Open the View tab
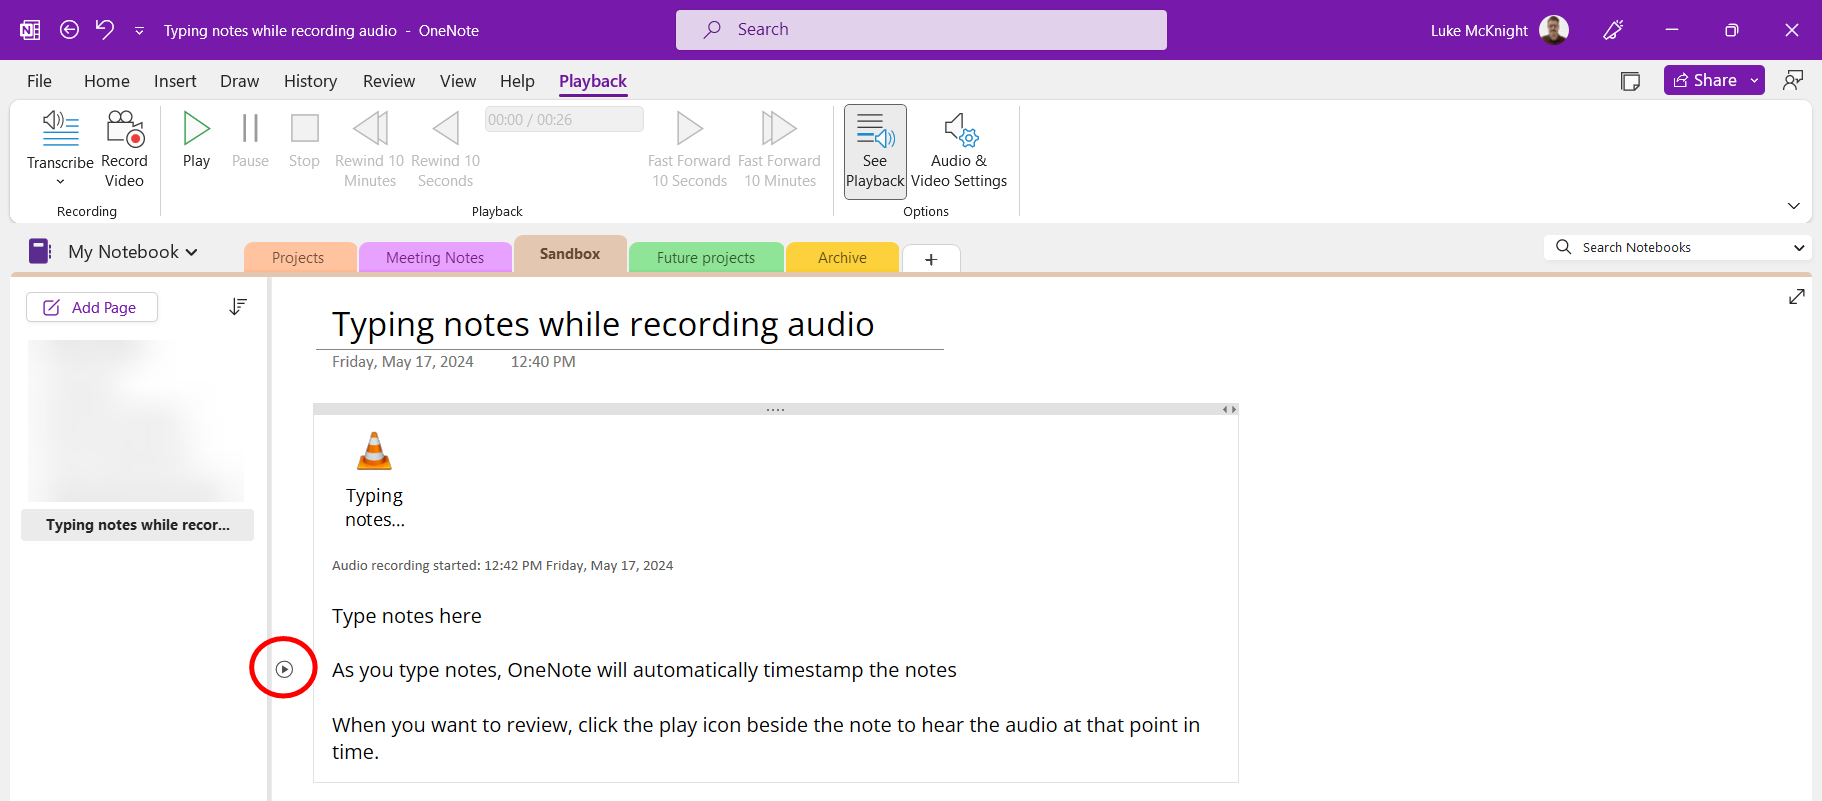 click(458, 81)
